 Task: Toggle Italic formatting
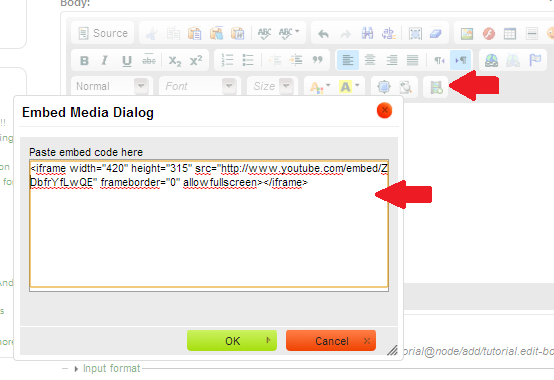(105, 60)
